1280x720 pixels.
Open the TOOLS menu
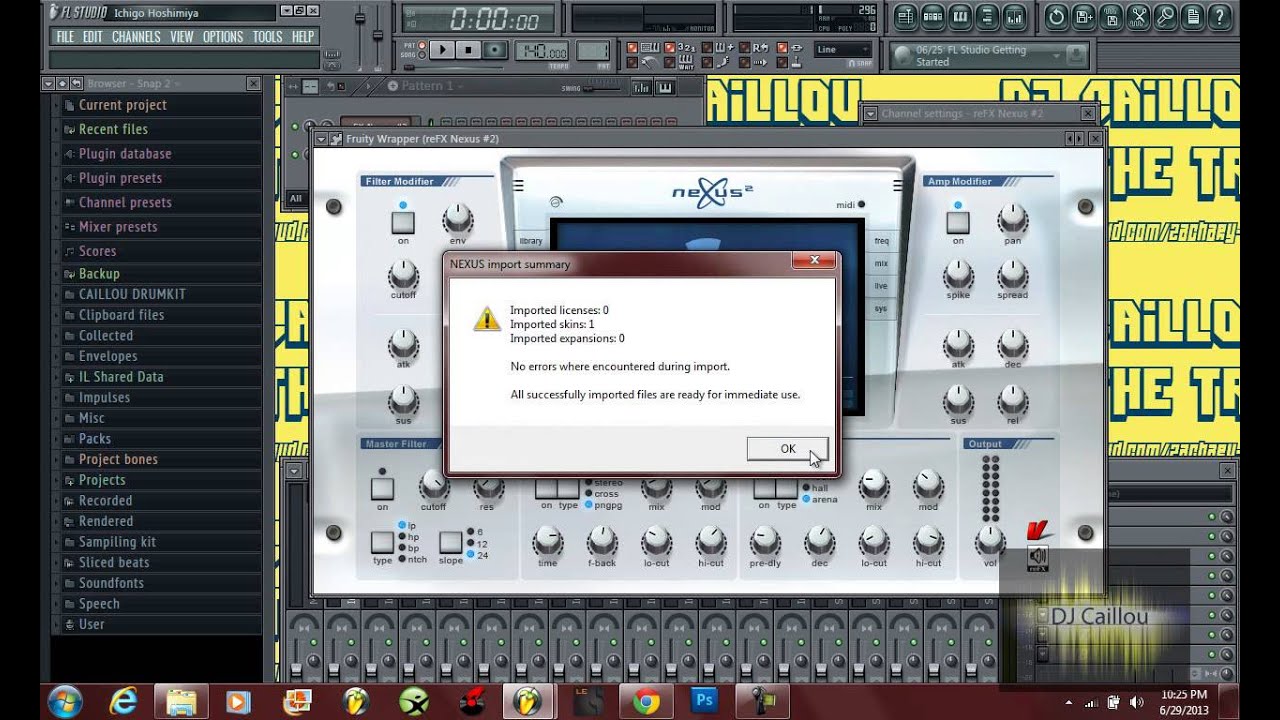pos(267,37)
